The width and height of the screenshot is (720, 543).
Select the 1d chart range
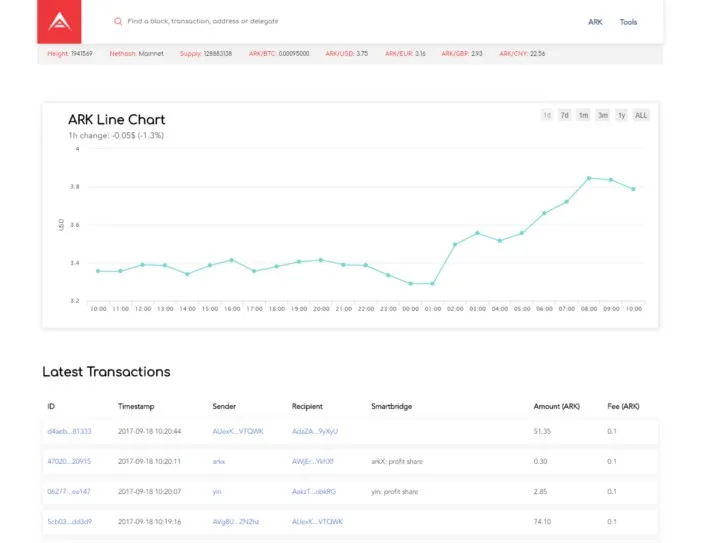click(x=546, y=115)
